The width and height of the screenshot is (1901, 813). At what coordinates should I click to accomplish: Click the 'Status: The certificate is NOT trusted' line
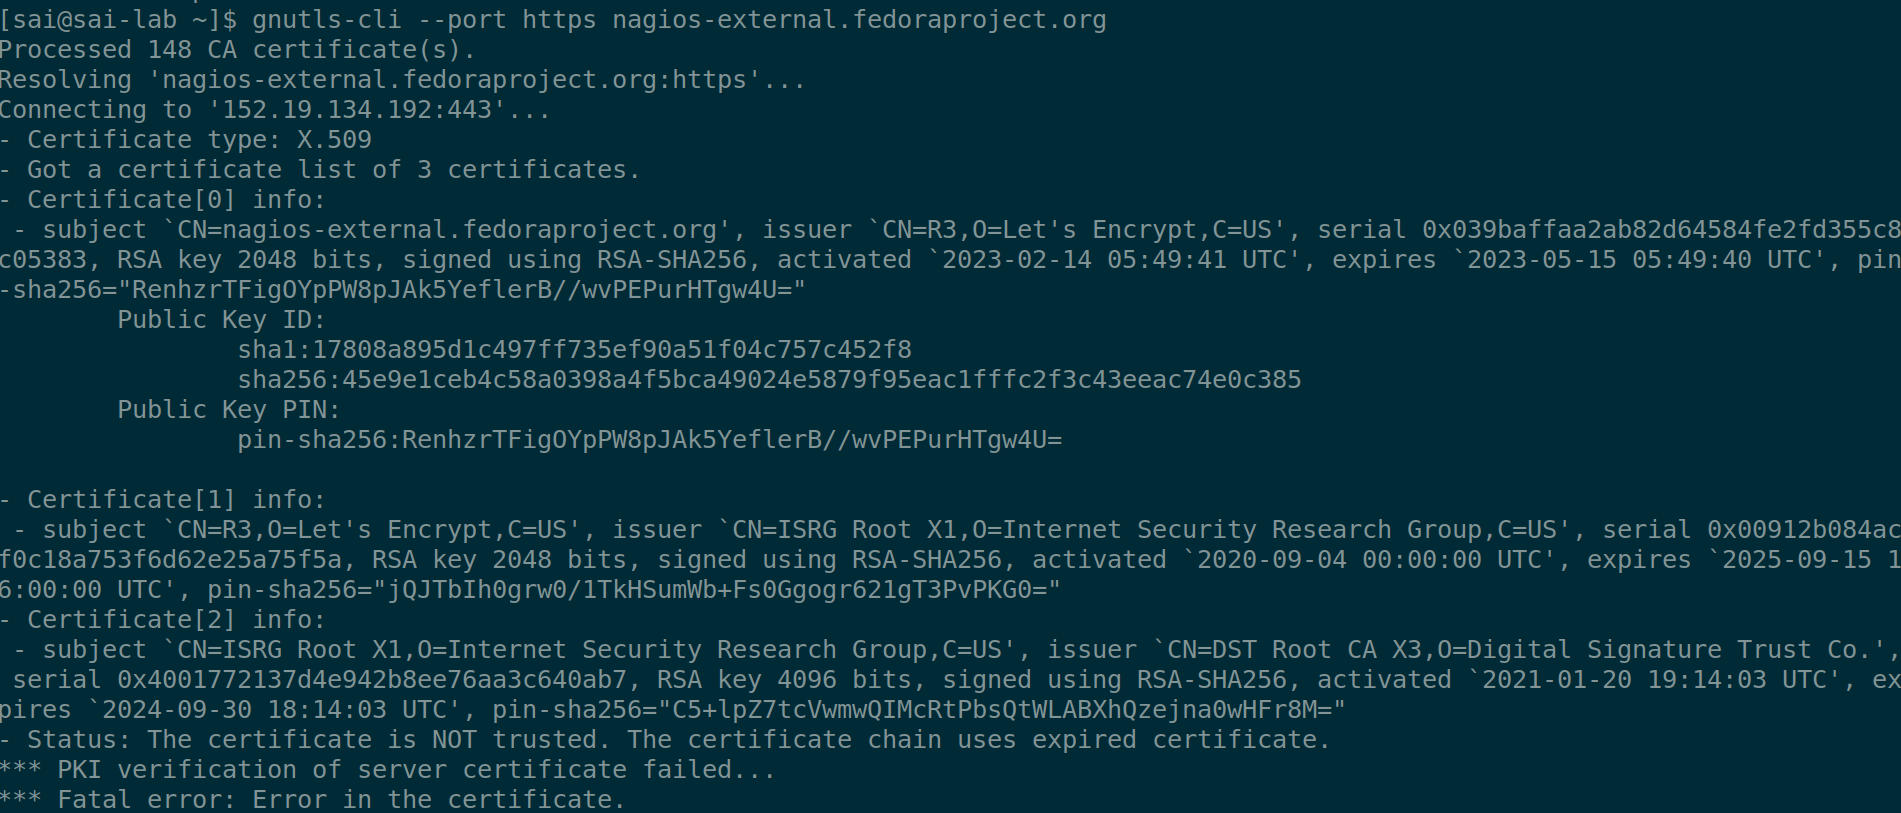pyautogui.click(x=666, y=740)
